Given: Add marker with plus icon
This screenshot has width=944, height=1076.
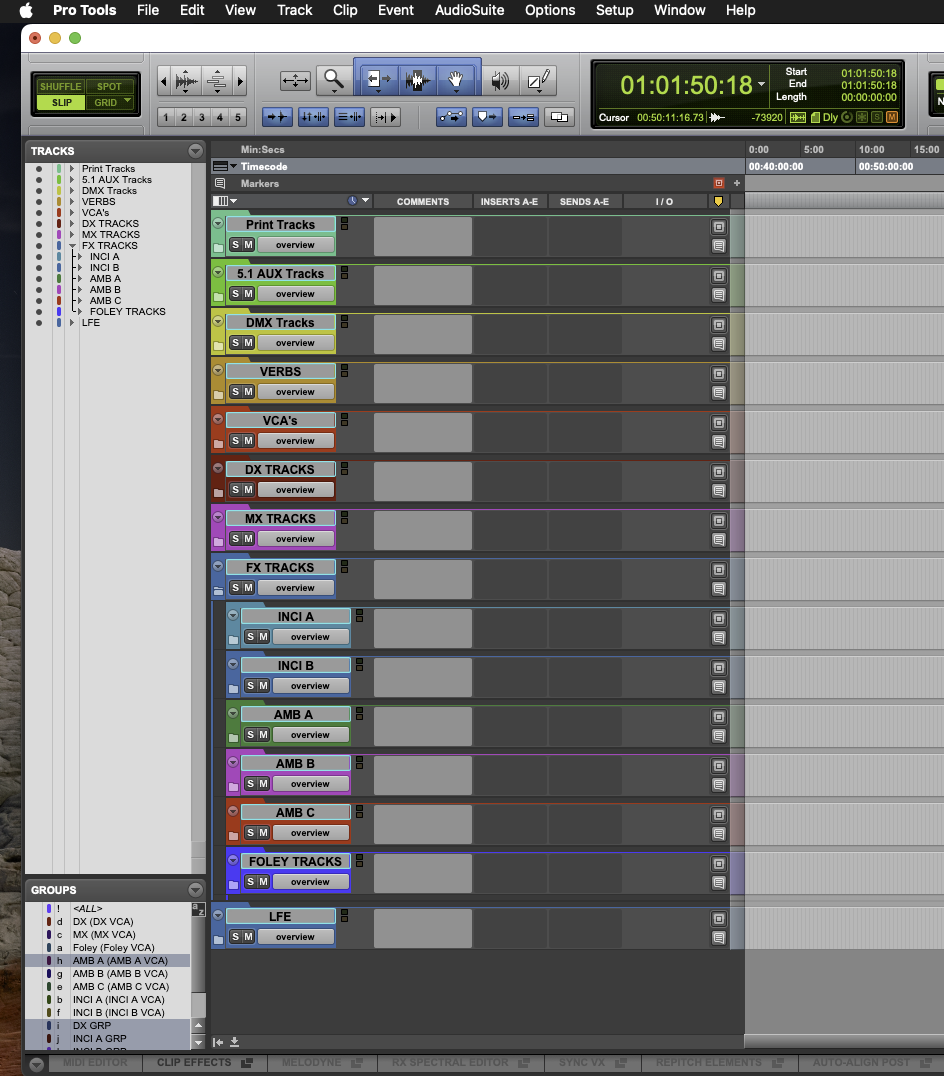Looking at the screenshot, I should click(737, 183).
